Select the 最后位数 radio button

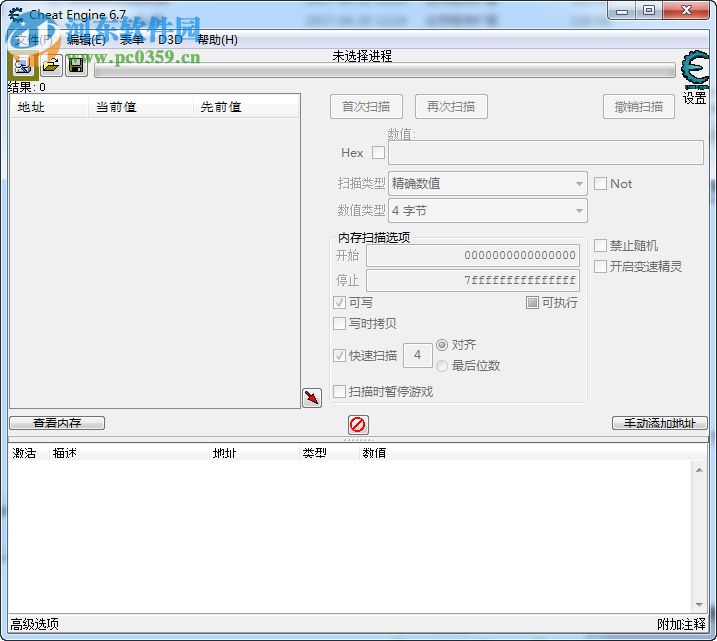[442, 366]
